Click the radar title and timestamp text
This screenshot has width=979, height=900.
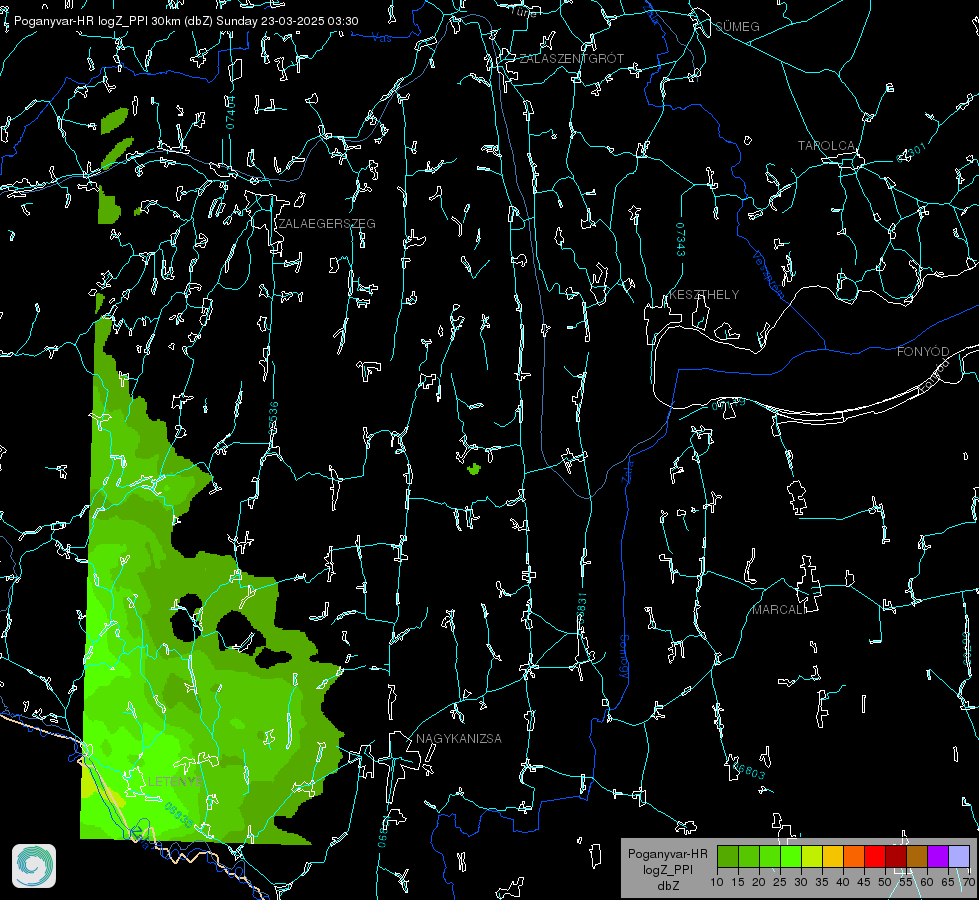[x=186, y=21]
